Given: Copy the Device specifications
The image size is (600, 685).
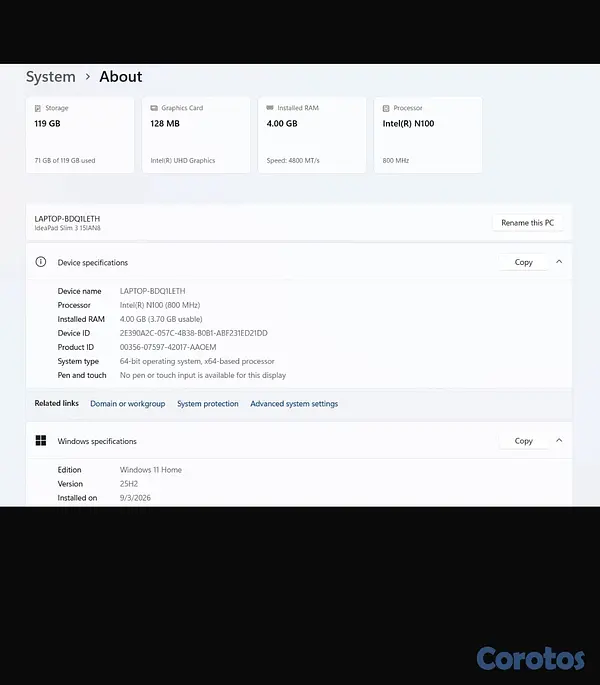Looking at the screenshot, I should pos(523,262).
